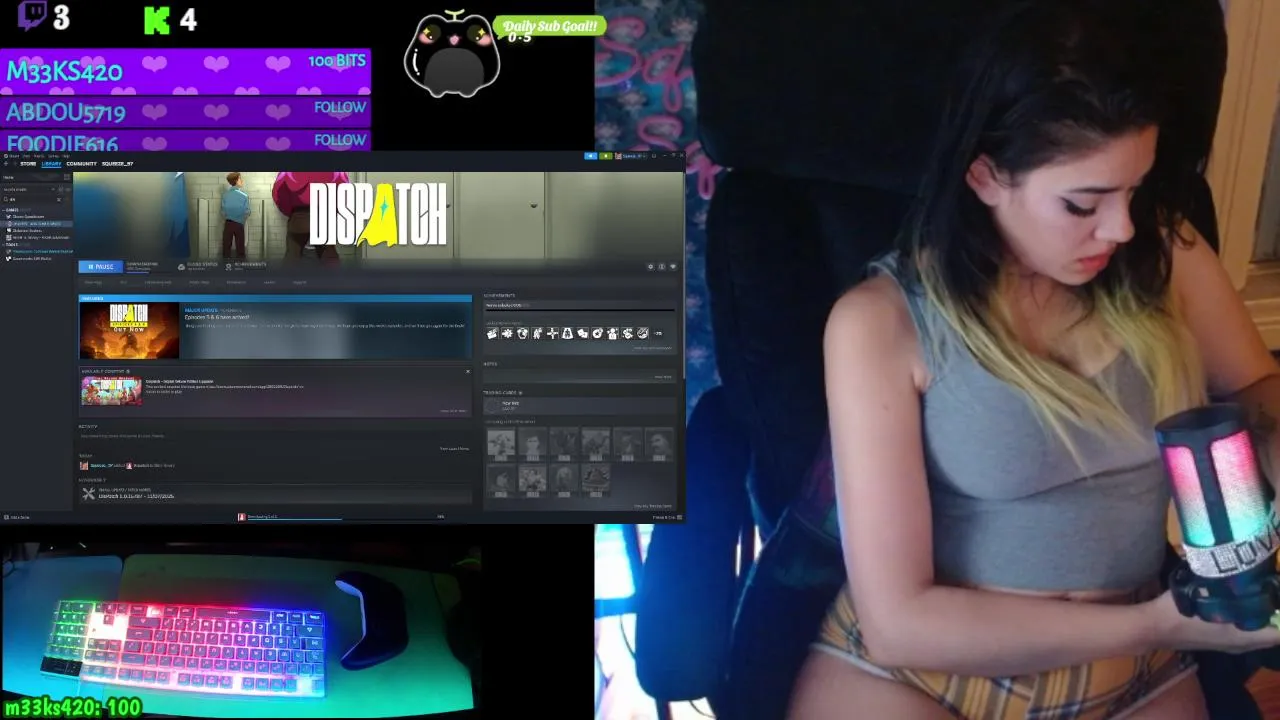Open the SQUEEZE_97 profile tab
The width and height of the screenshot is (1280, 720).
[x=117, y=164]
